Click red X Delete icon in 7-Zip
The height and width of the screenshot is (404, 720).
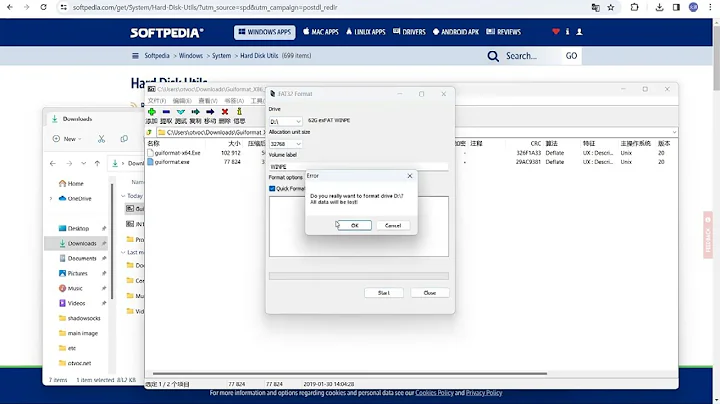click(x=225, y=112)
